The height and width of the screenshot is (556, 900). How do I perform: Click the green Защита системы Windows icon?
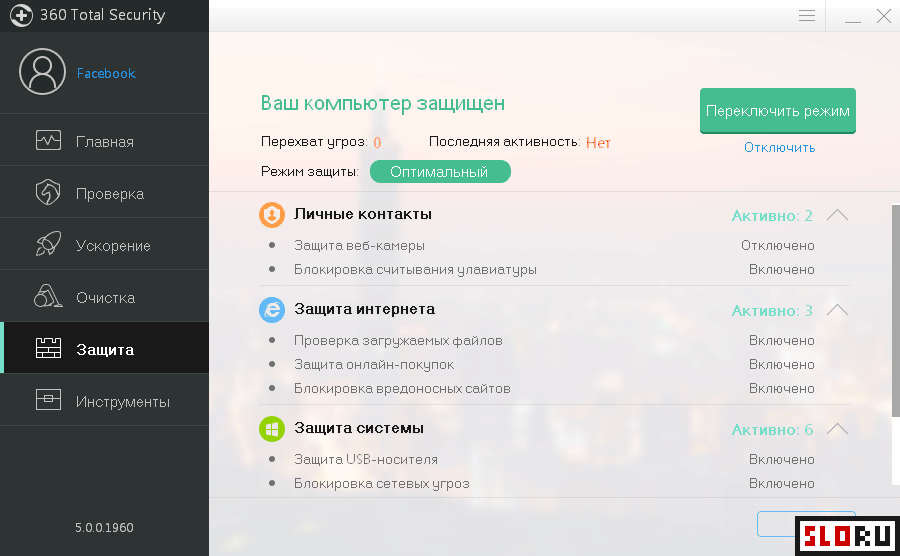pyautogui.click(x=271, y=429)
